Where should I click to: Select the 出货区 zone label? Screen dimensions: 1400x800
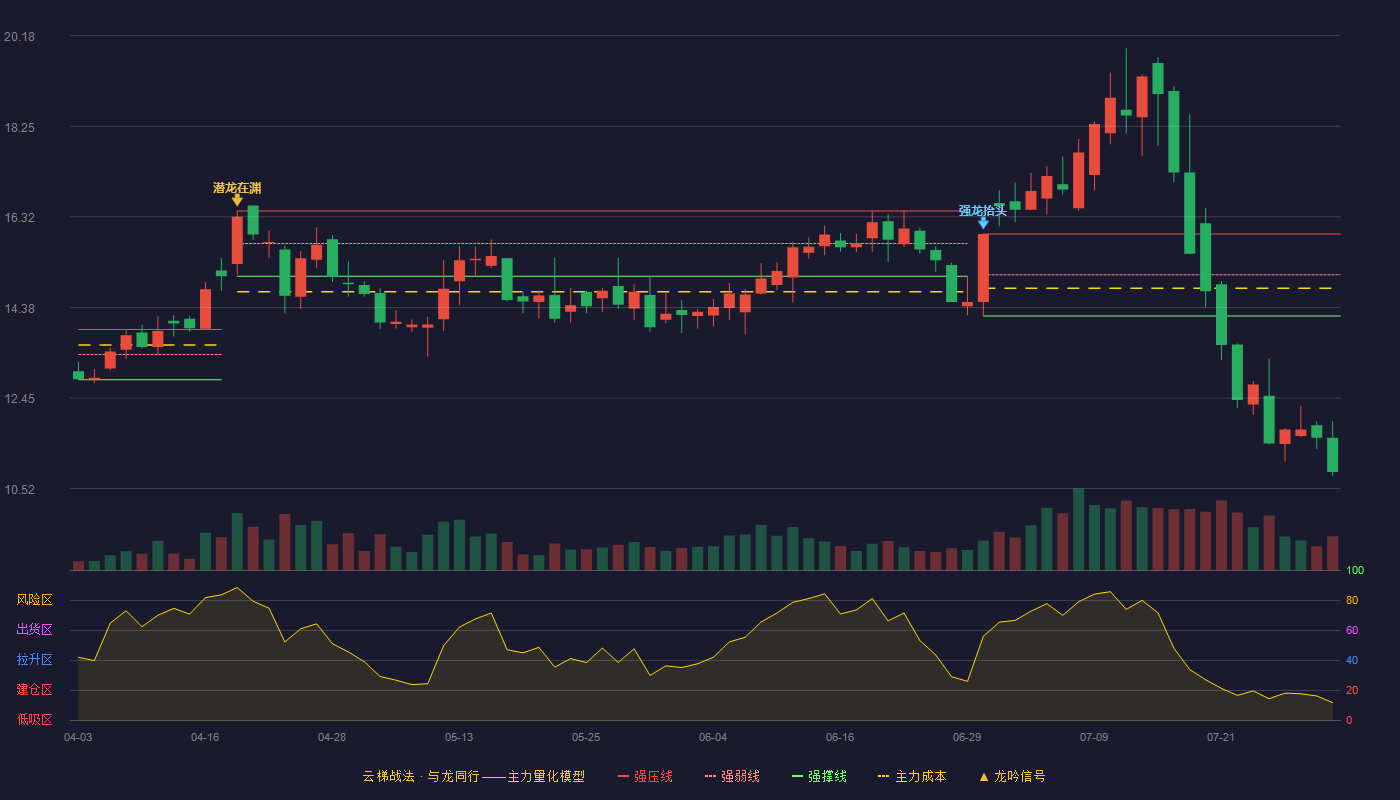[x=34, y=630]
